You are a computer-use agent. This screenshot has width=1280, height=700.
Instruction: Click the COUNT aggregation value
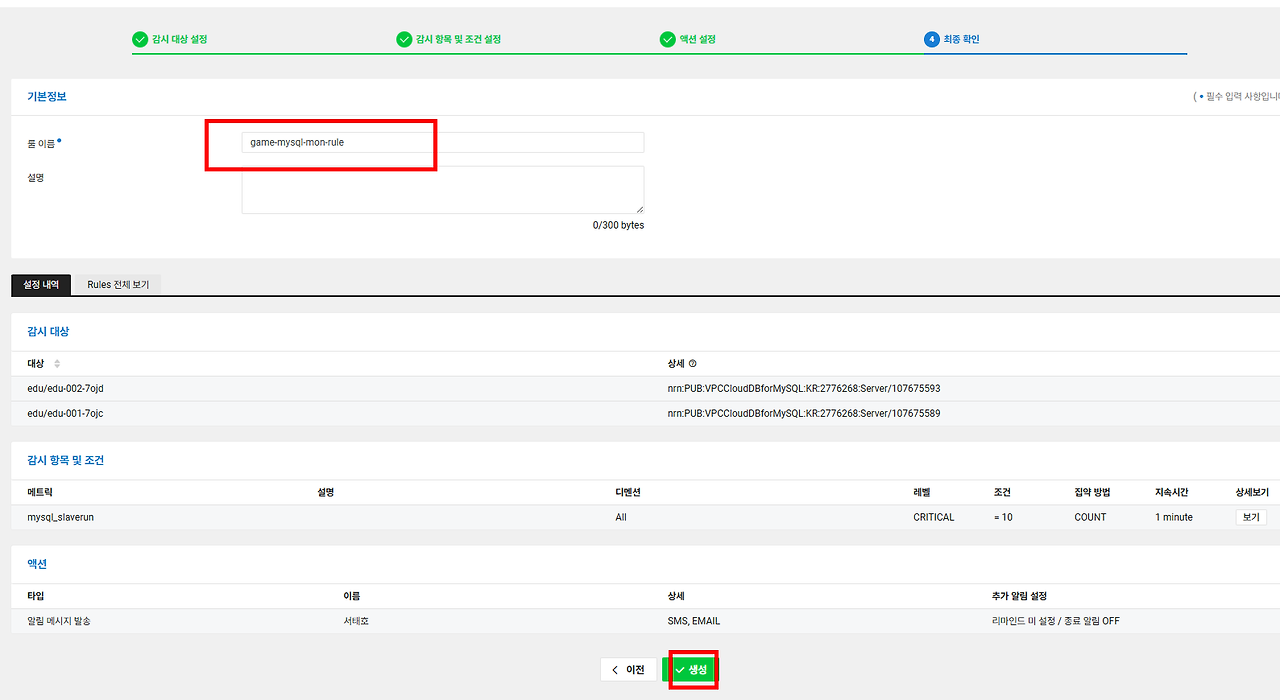tap(1090, 517)
